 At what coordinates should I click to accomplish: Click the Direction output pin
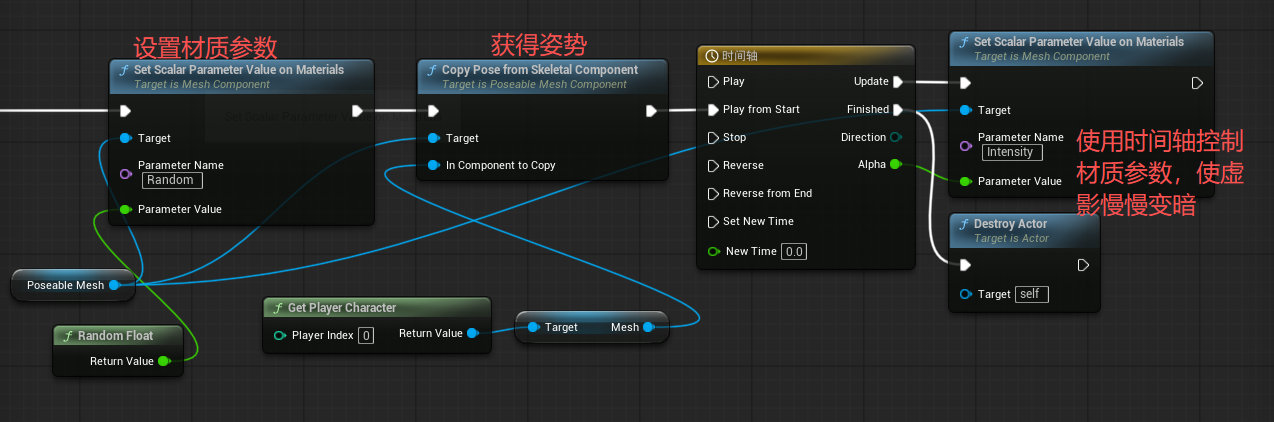coord(896,137)
